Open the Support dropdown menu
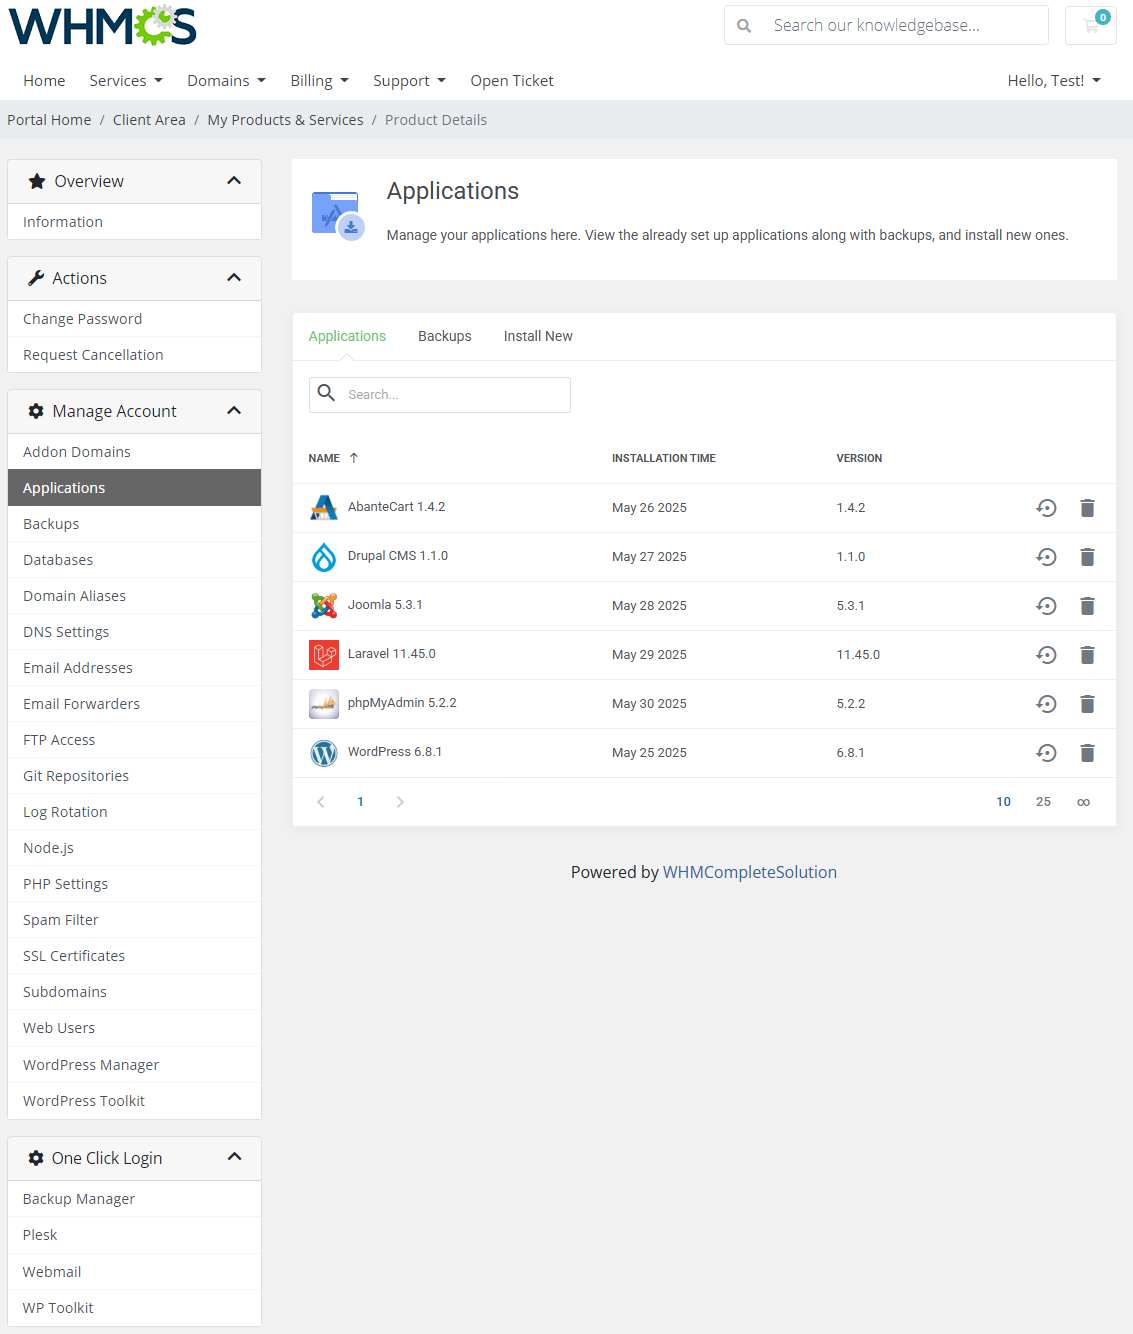1133x1334 pixels. click(410, 81)
